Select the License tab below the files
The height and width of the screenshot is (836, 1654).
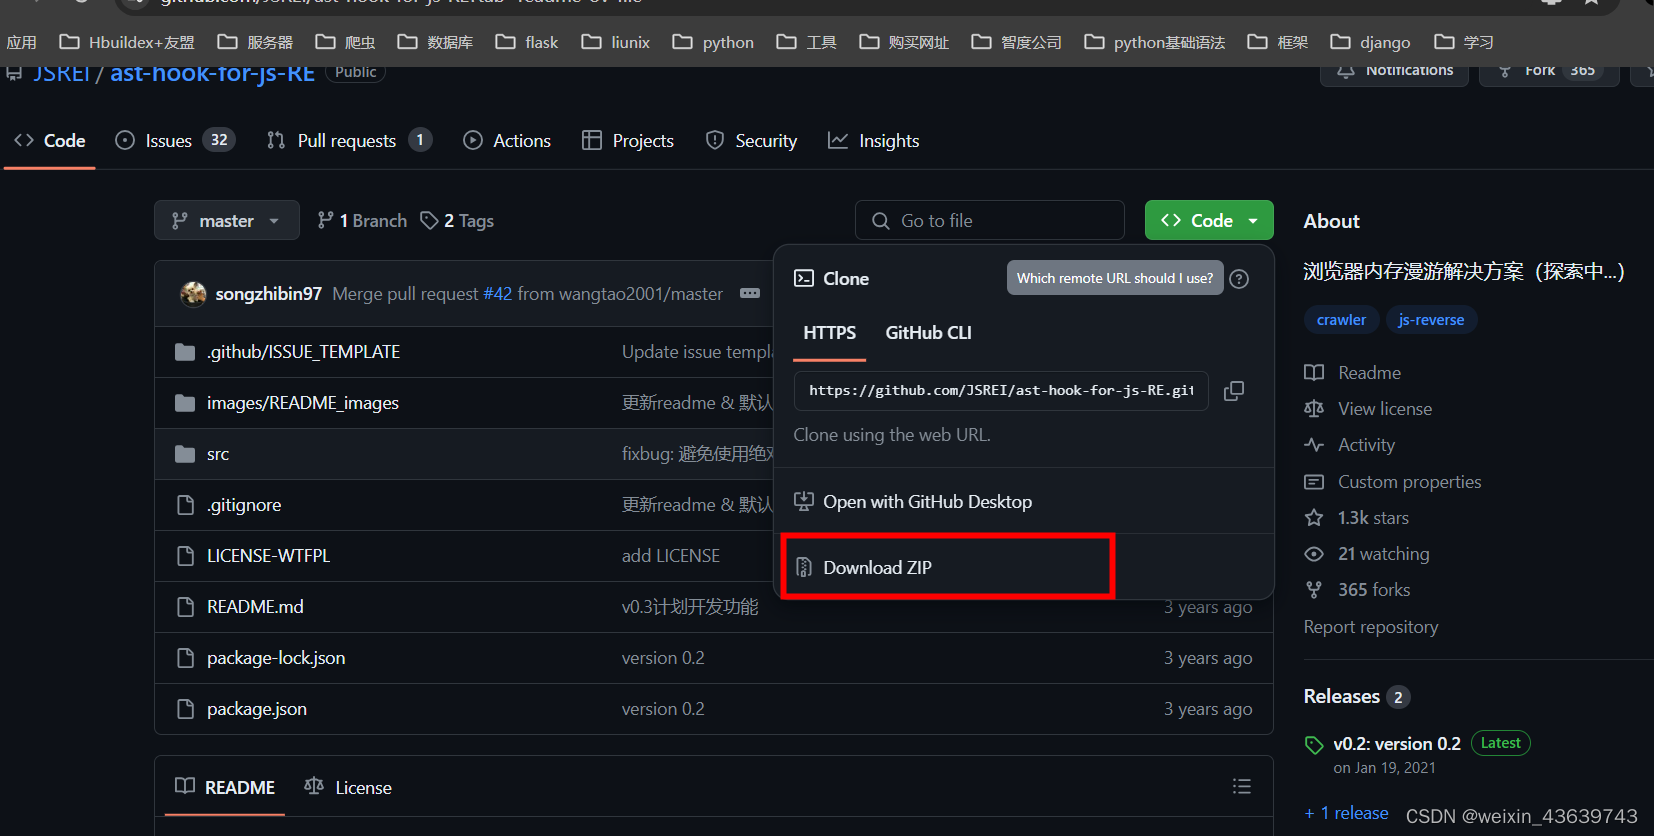348,787
